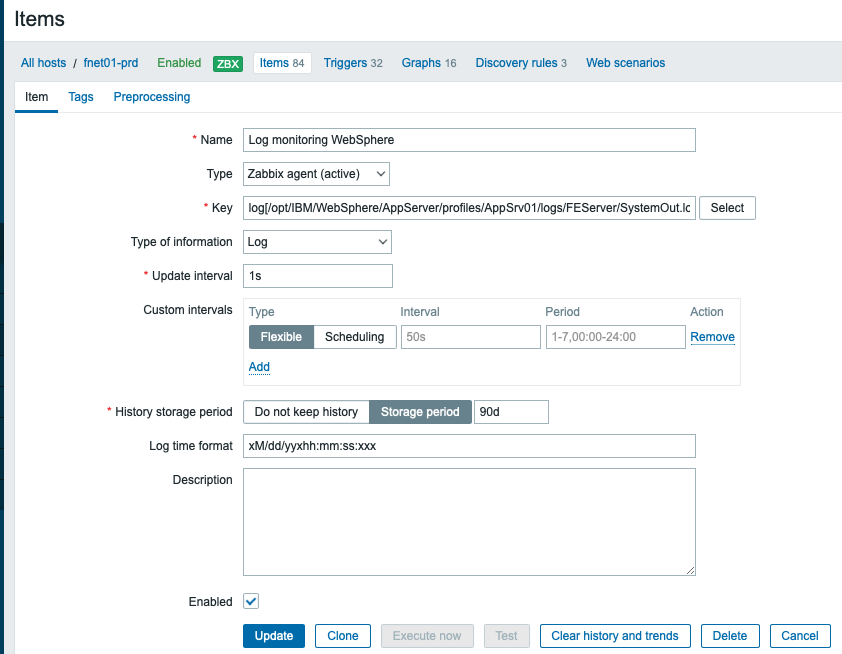Open the All hosts breadcrumb link
The width and height of the screenshot is (842, 654).
pos(44,63)
